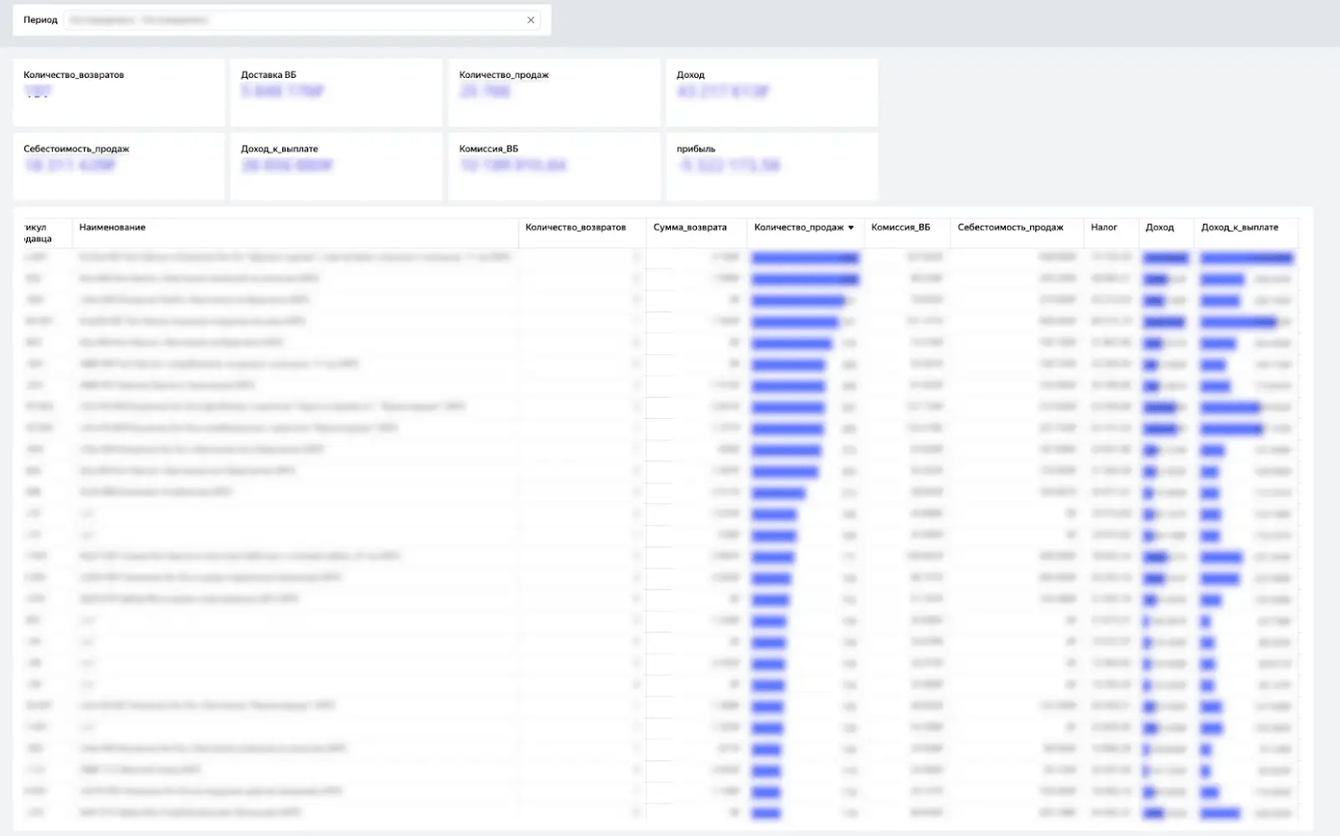The image size is (1340, 836).
Task: Select the Доход_к_выплате indicator card
Action: (336, 166)
